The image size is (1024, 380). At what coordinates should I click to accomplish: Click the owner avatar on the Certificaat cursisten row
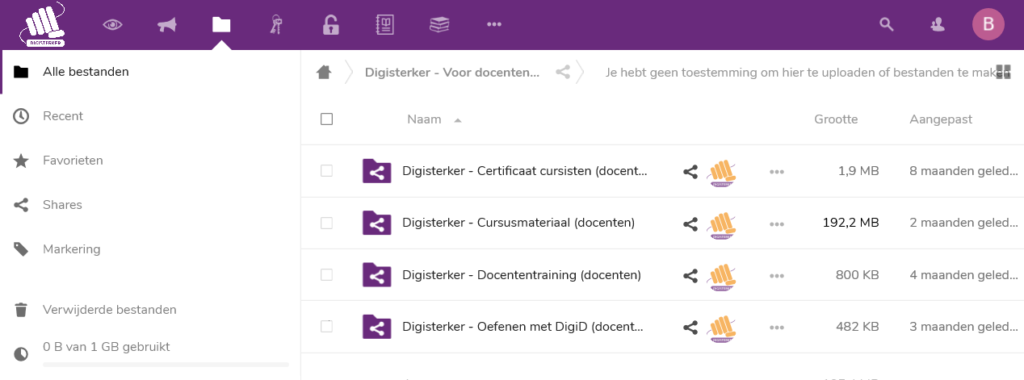(723, 172)
